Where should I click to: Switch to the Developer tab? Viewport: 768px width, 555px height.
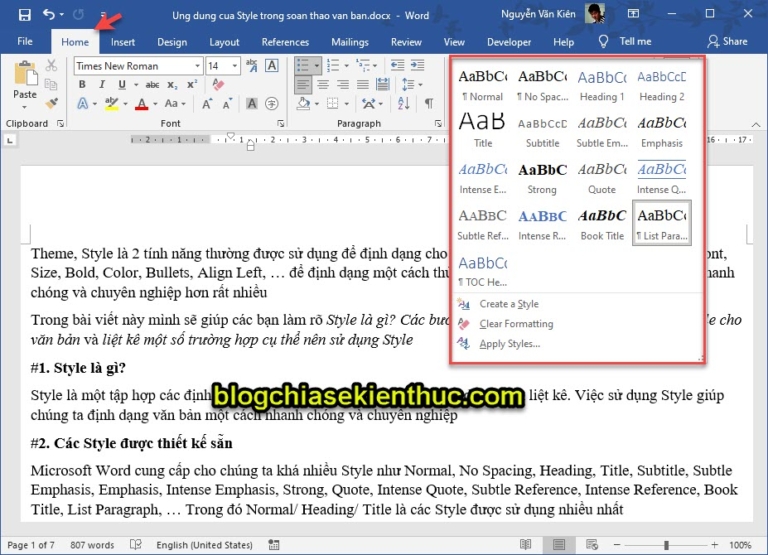508,42
